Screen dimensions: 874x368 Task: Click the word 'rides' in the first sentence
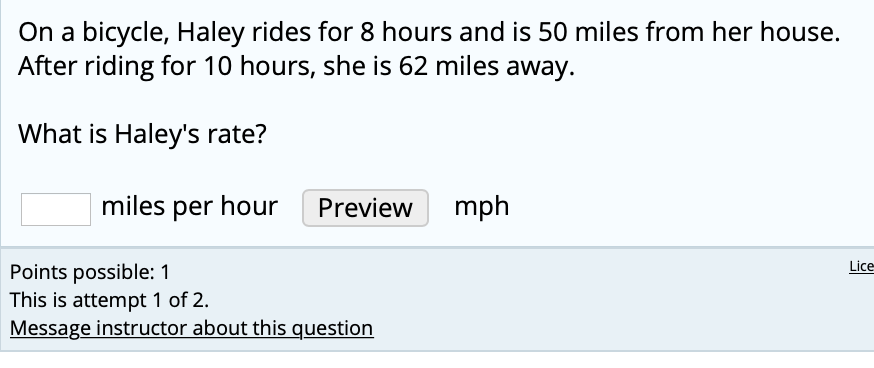tap(281, 32)
